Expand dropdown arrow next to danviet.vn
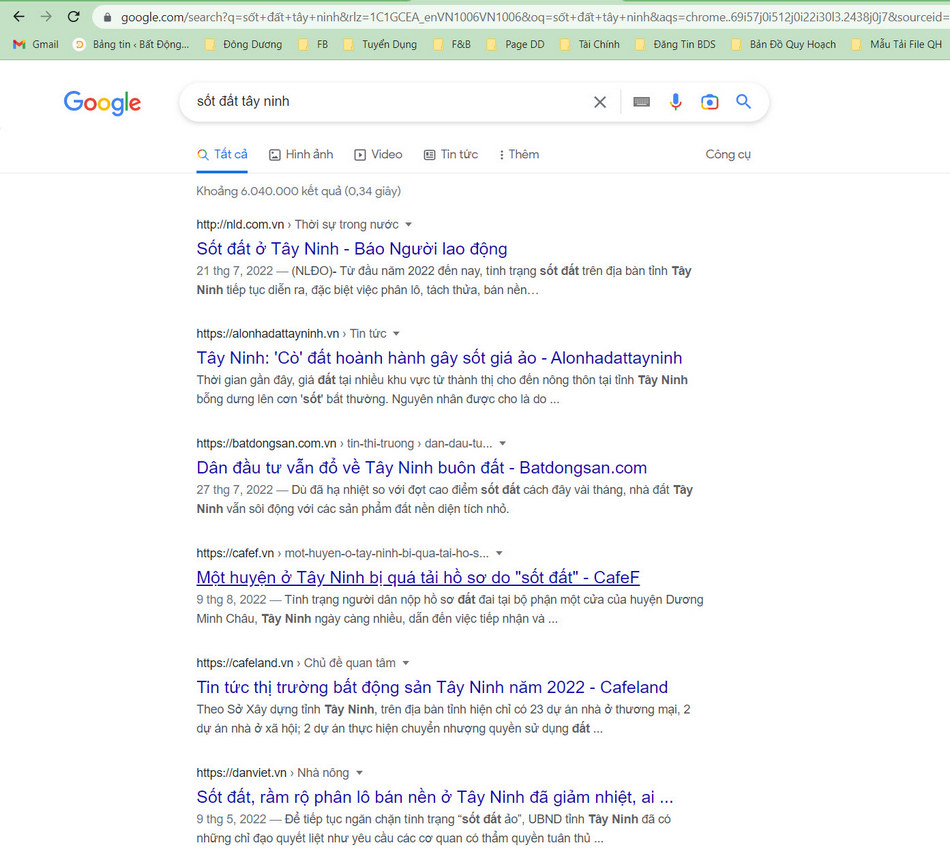 359,773
